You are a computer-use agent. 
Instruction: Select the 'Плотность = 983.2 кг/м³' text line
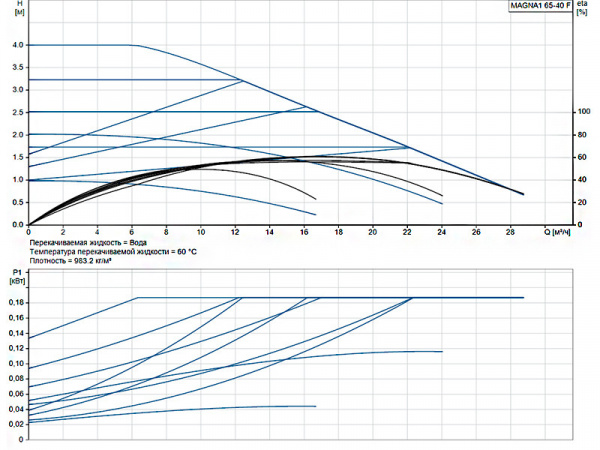click(x=76, y=260)
